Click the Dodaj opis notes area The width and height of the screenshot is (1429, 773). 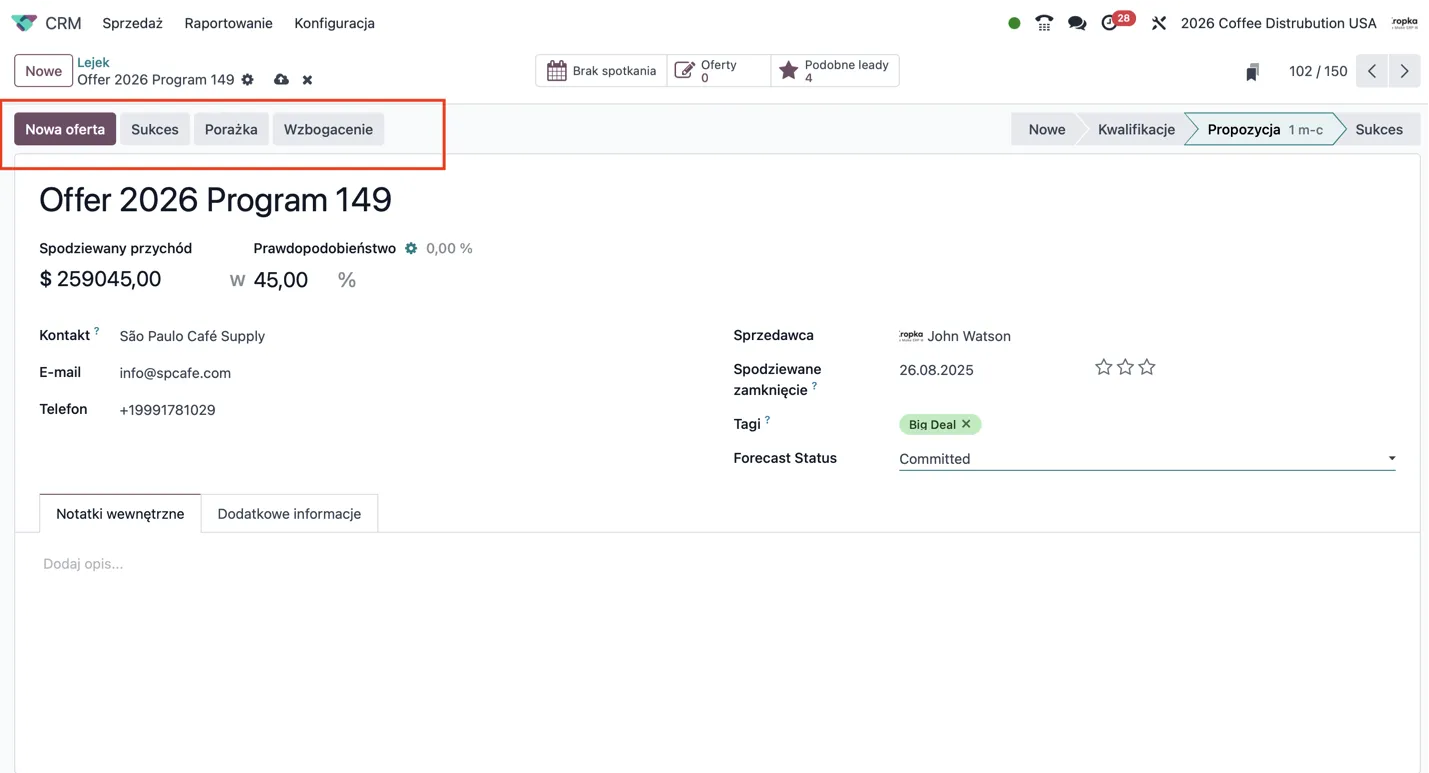(83, 564)
